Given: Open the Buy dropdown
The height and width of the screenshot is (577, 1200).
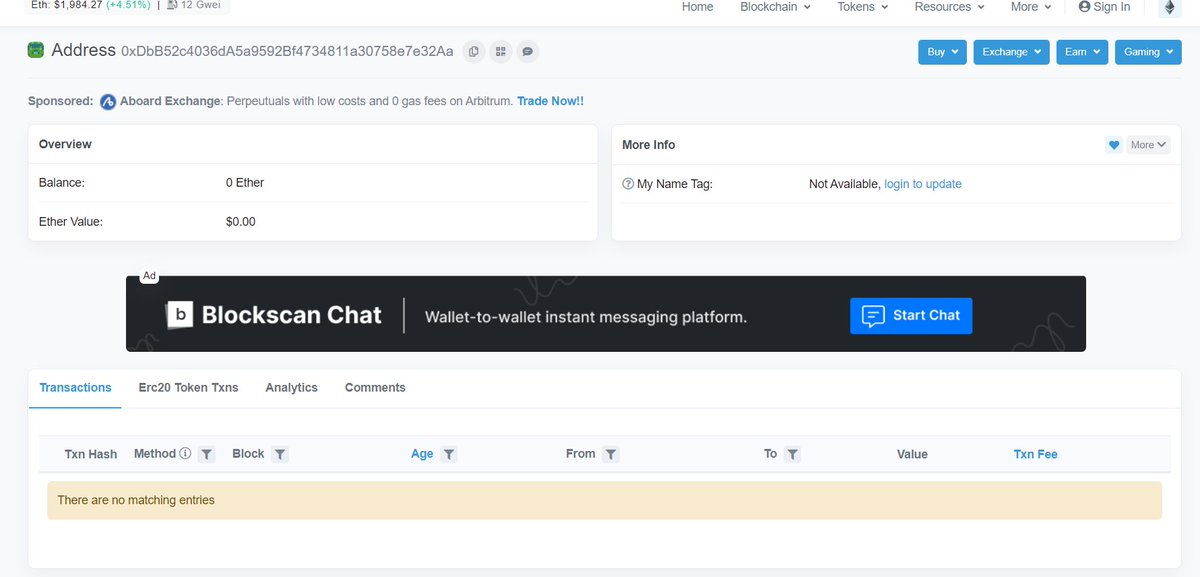Looking at the screenshot, I should tap(942, 52).
